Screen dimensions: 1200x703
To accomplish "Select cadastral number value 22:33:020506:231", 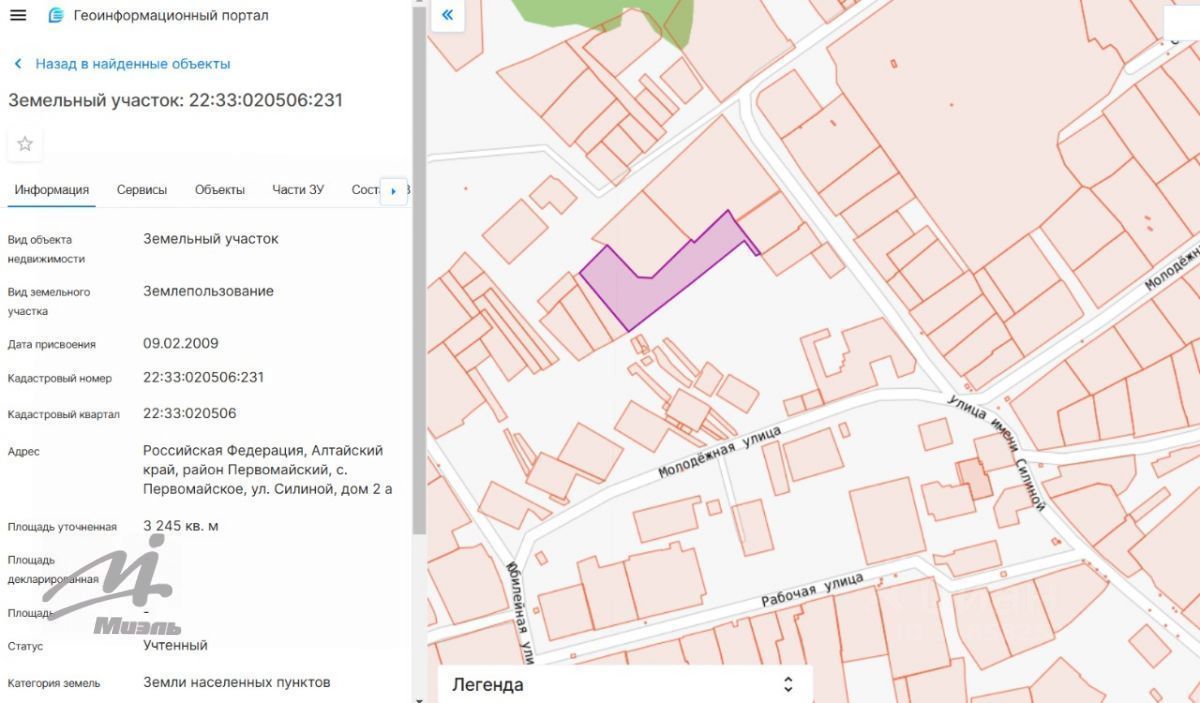I will tap(204, 377).
